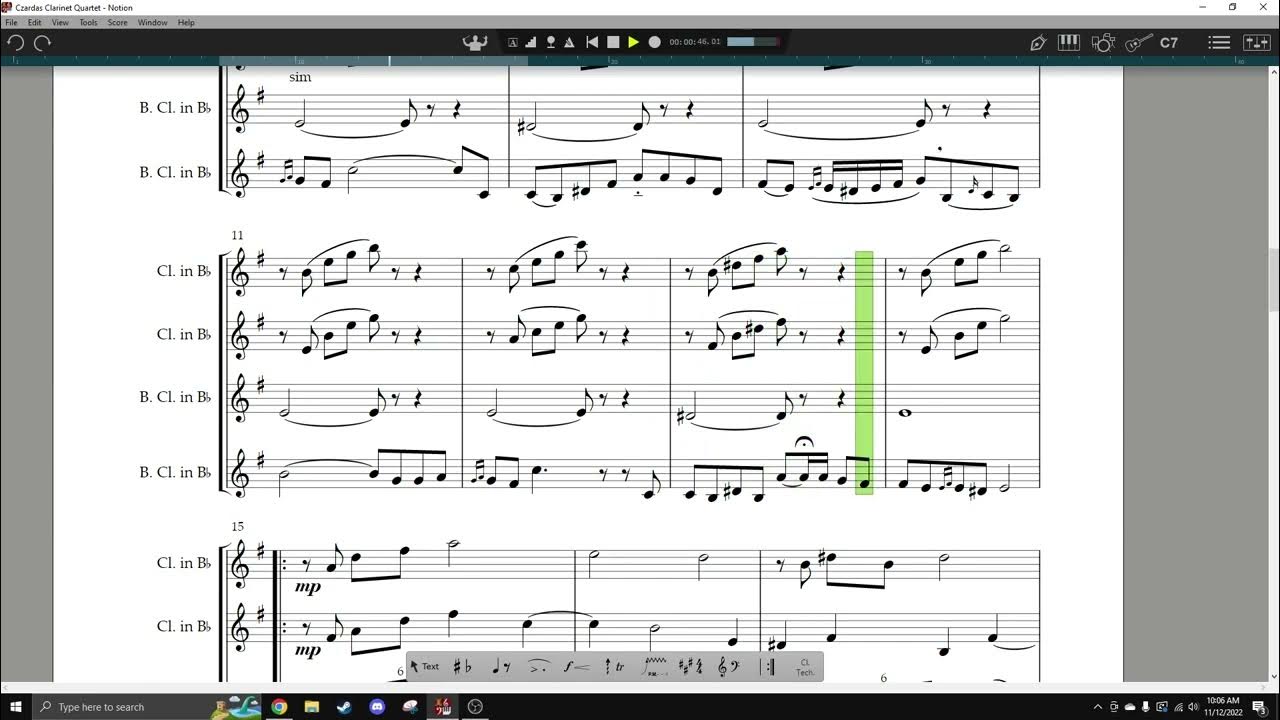Open the notification center
Image resolution: width=1280 pixels, height=720 pixels.
click(x=1260, y=707)
